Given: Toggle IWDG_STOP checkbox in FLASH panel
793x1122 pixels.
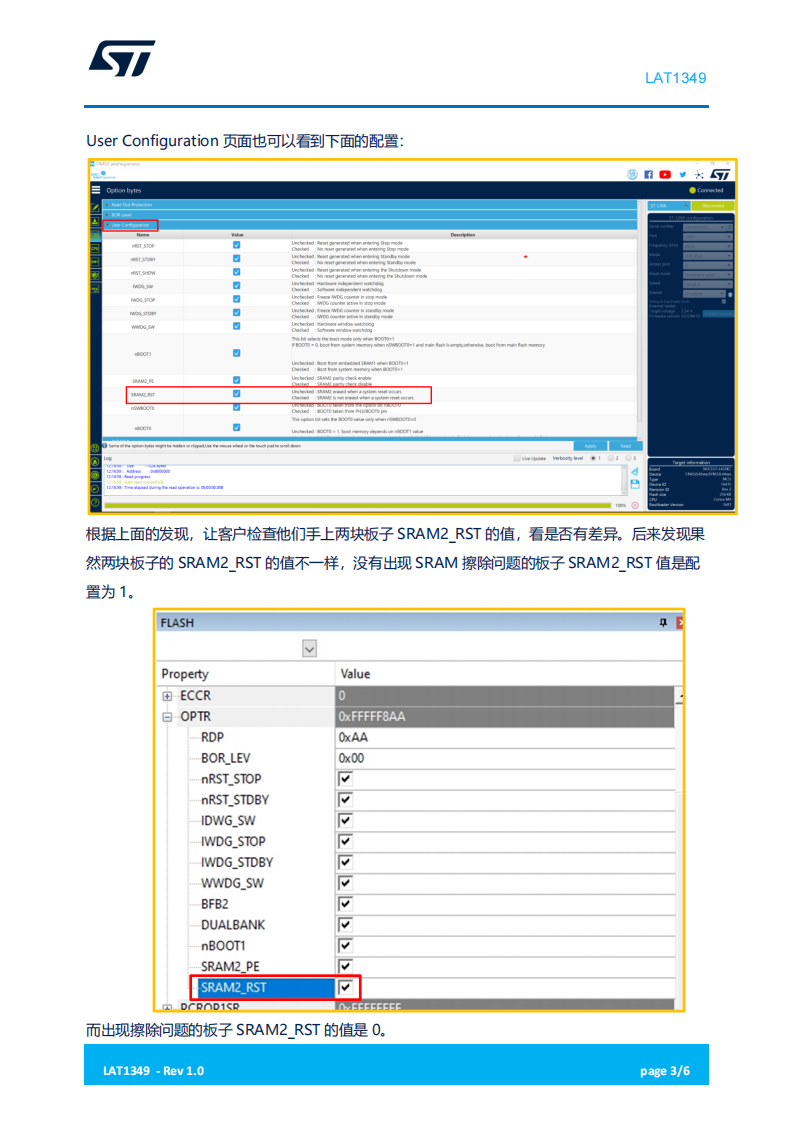Looking at the screenshot, I should (346, 841).
